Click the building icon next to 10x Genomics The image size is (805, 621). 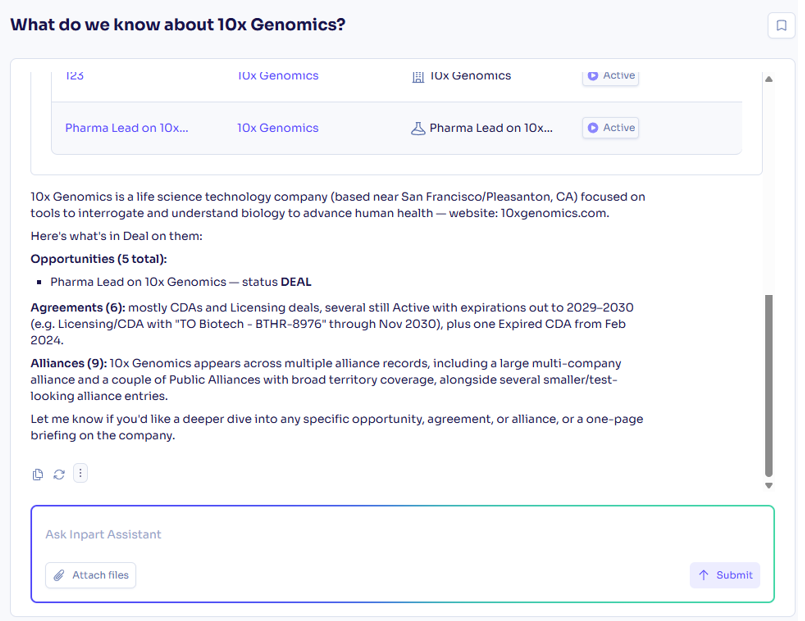point(418,76)
